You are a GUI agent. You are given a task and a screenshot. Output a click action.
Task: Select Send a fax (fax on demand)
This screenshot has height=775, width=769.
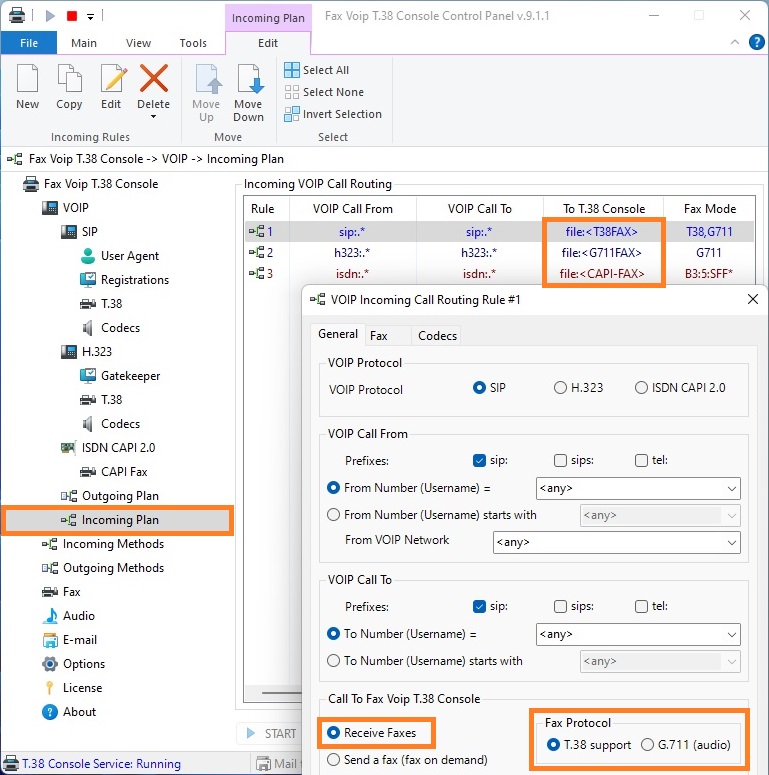(x=334, y=760)
